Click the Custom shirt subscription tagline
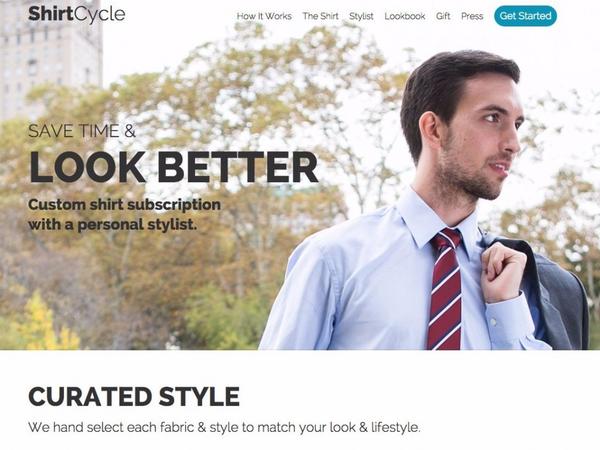The image size is (600, 450). 124,215
